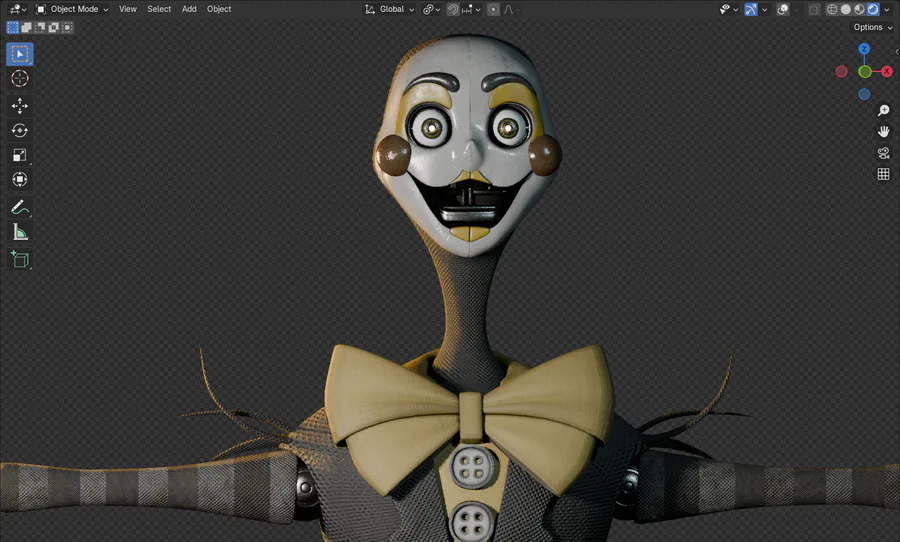Switch to Rendered viewport shading
The image size is (900, 542).
873,9
